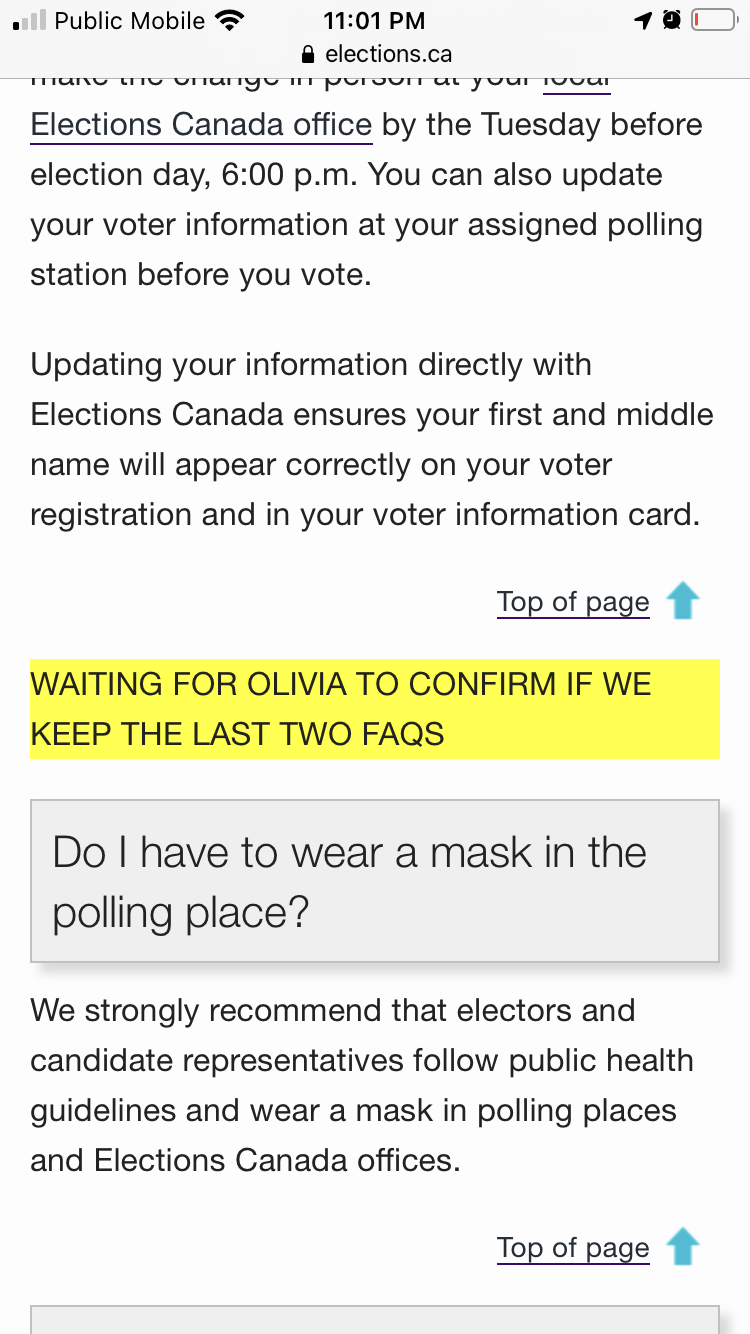Follow 'Top of page' link above yellow note
The image size is (750, 1334).
coord(574,602)
